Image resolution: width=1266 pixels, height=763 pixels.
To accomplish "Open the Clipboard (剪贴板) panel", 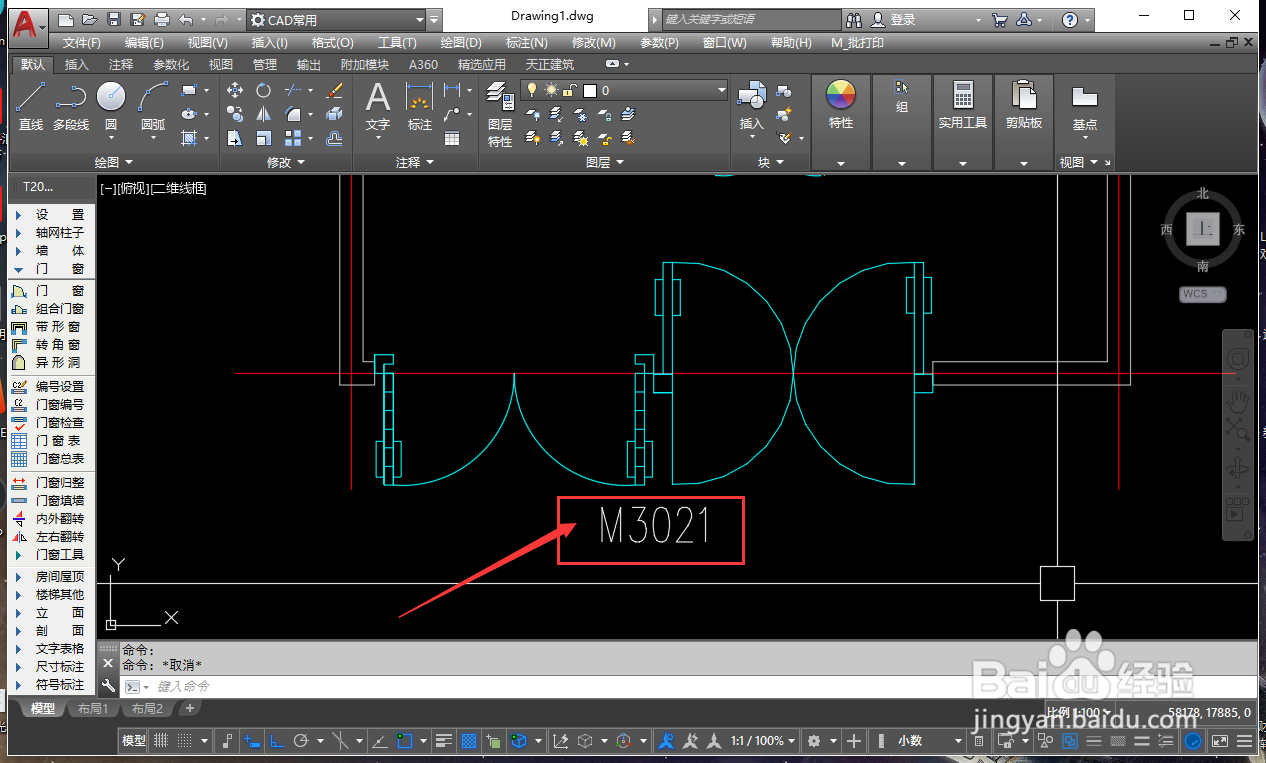I will coord(1024,105).
